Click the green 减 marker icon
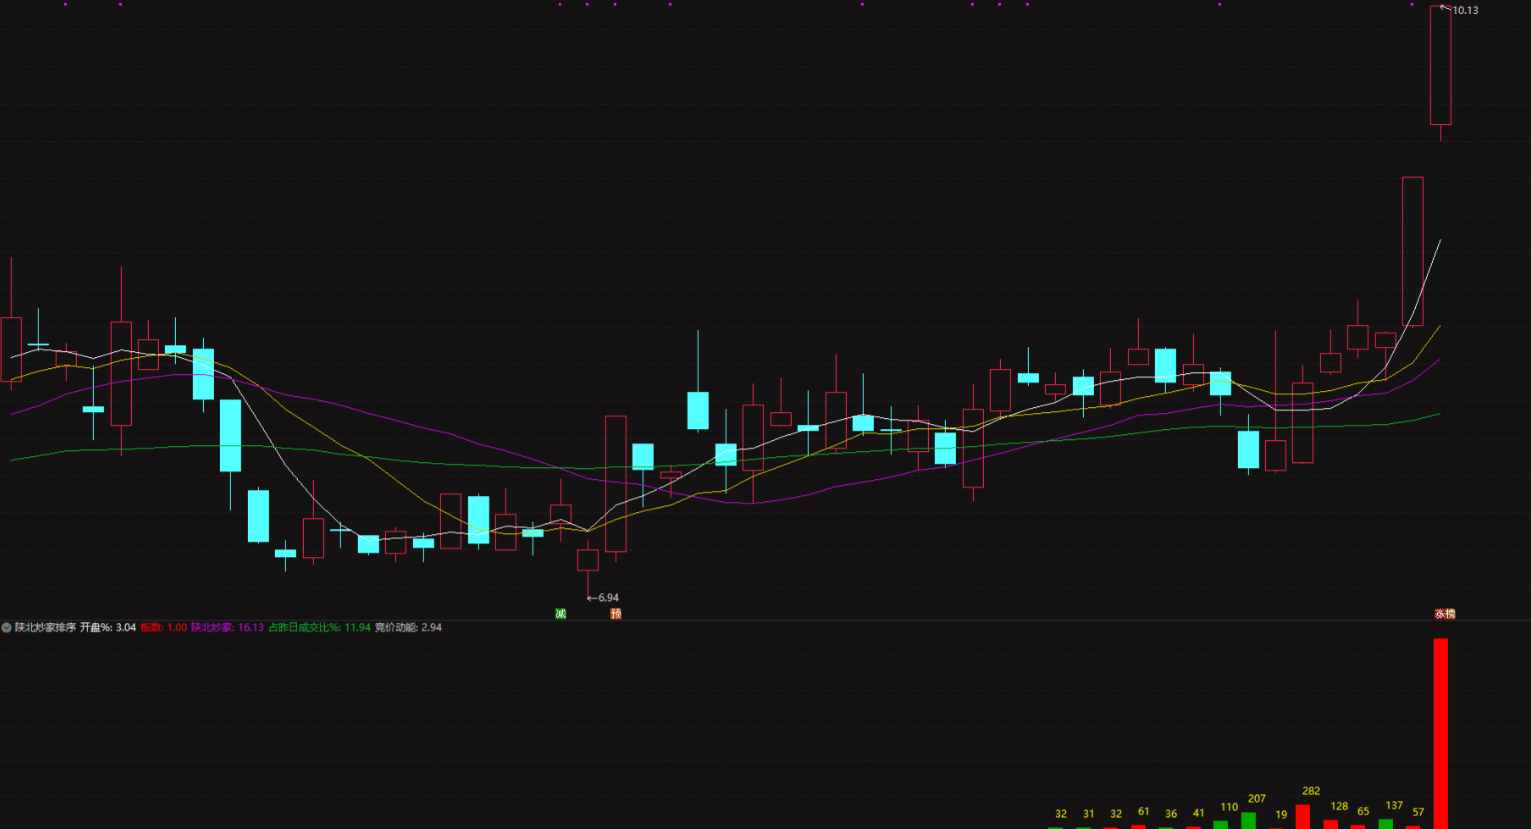Image resolution: width=1531 pixels, height=829 pixels. 561,614
